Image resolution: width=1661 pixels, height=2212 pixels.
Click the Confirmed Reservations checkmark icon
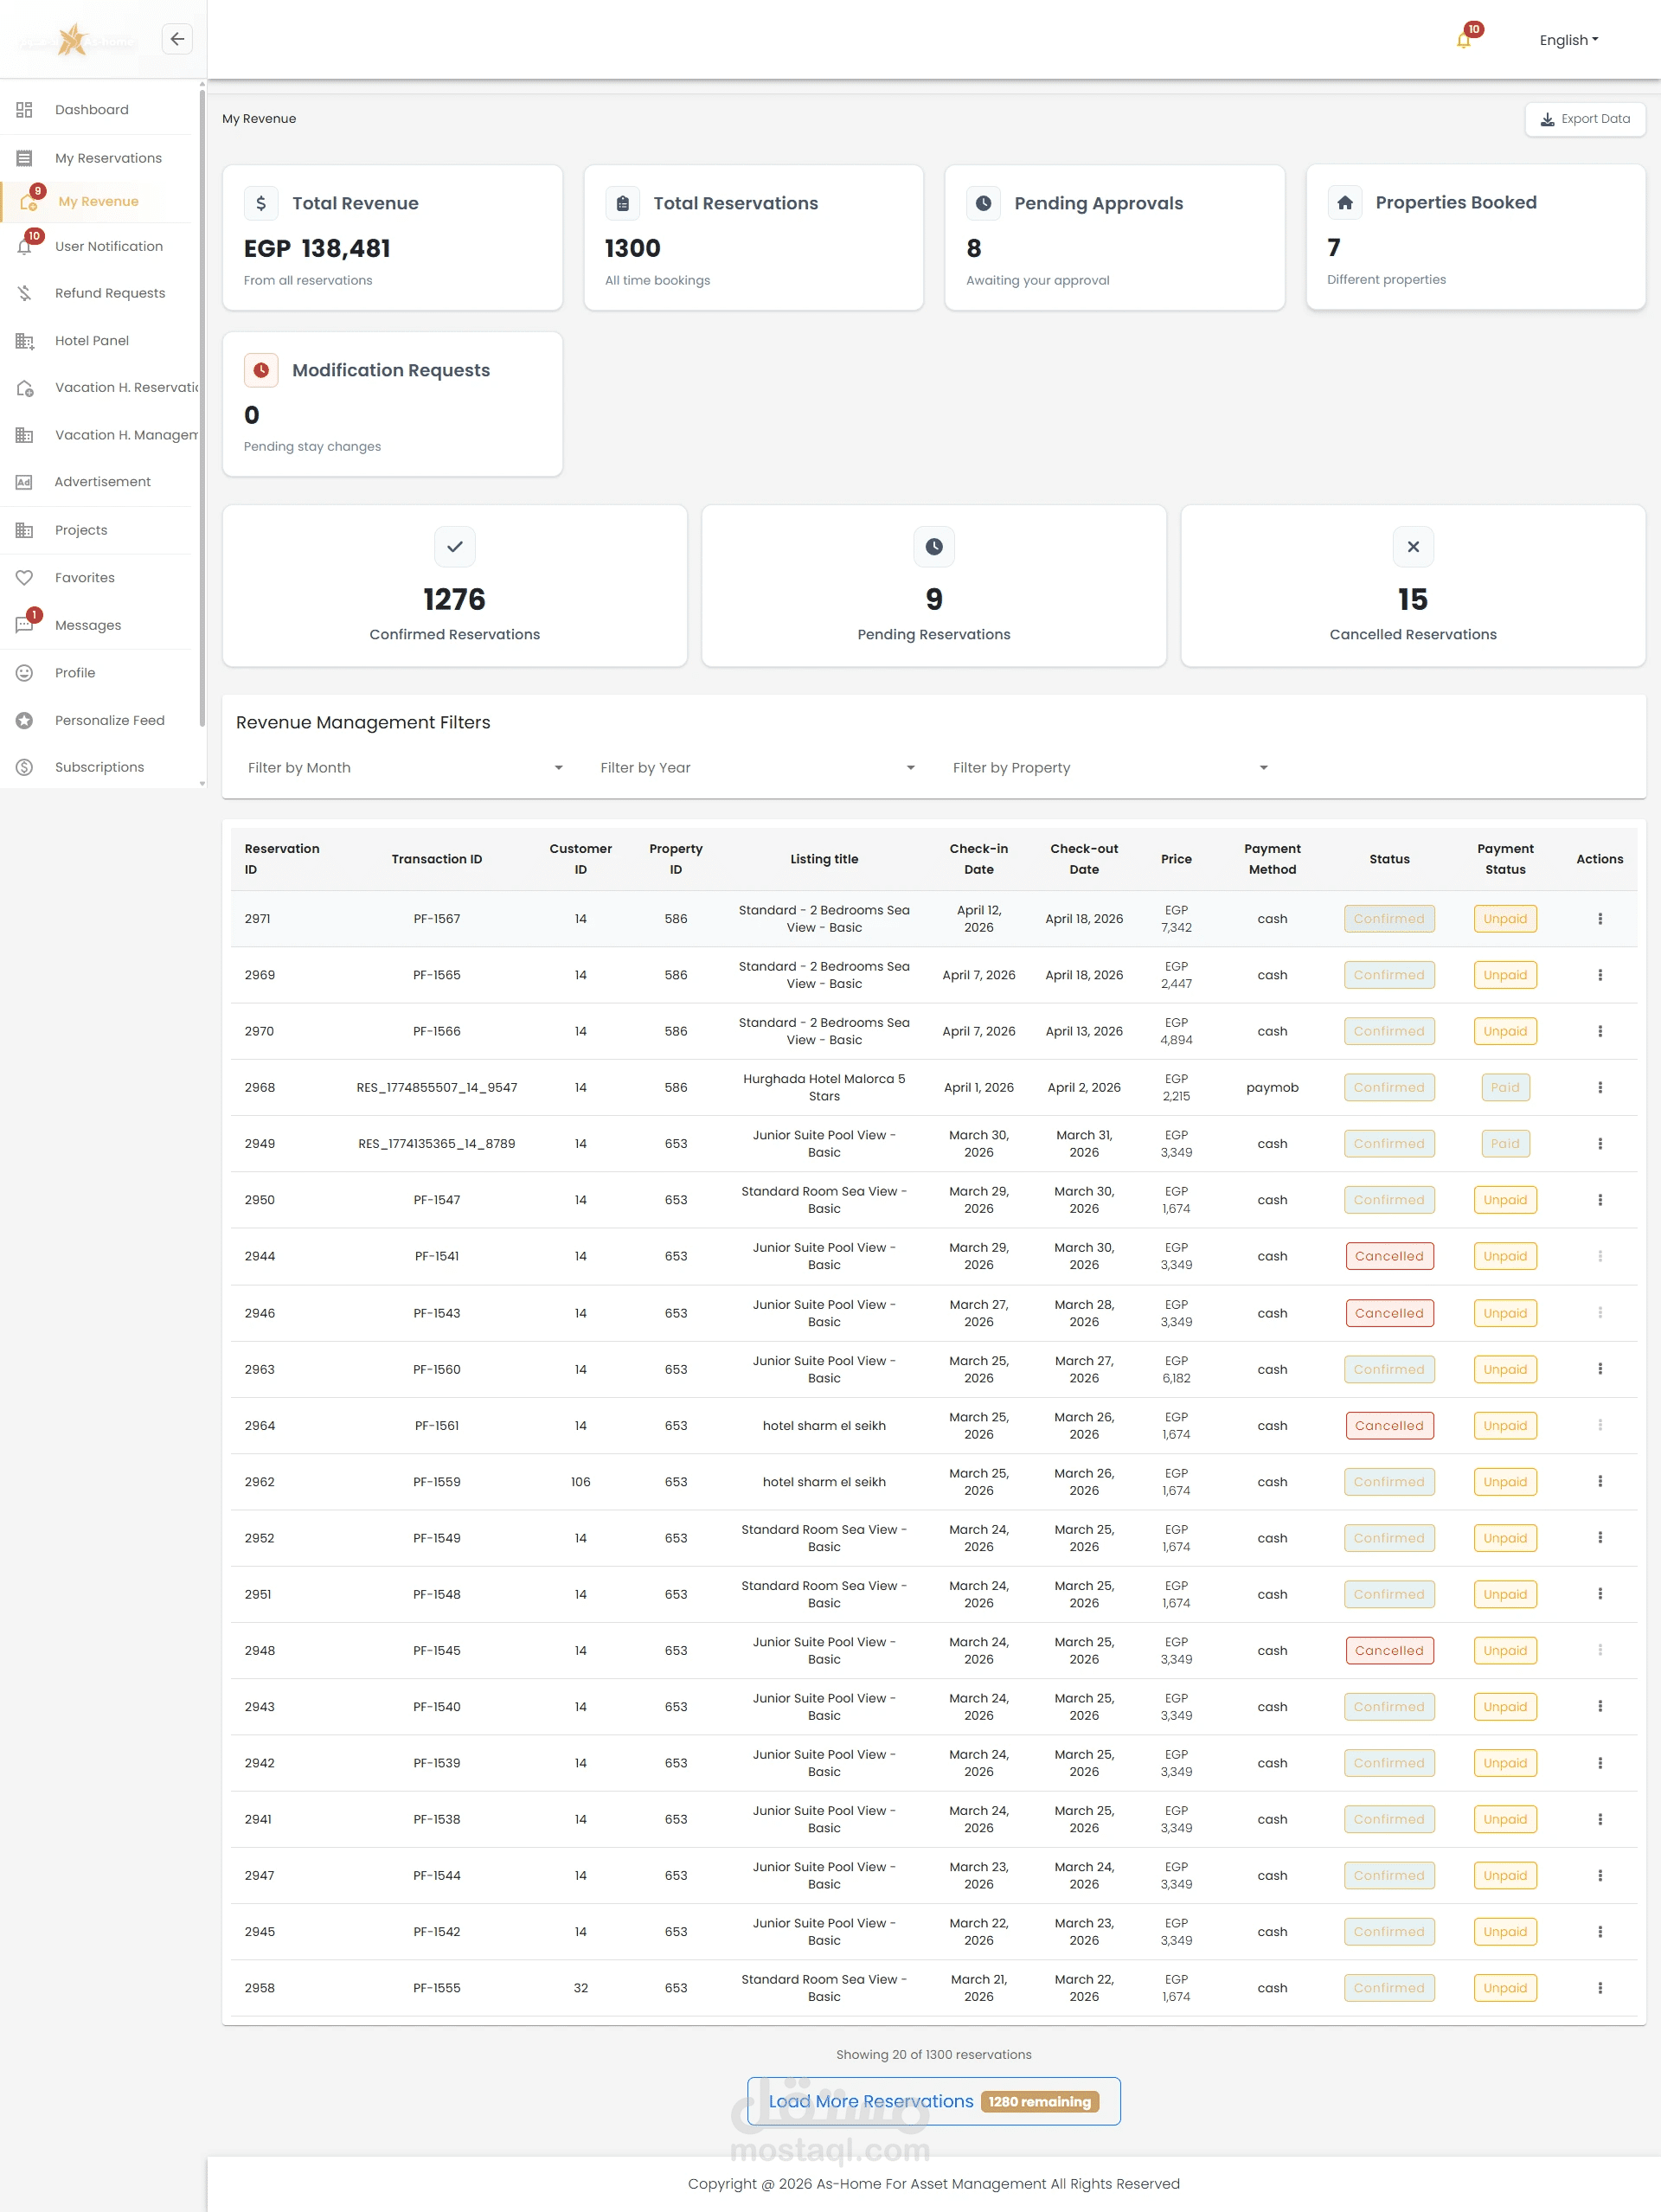tap(454, 546)
